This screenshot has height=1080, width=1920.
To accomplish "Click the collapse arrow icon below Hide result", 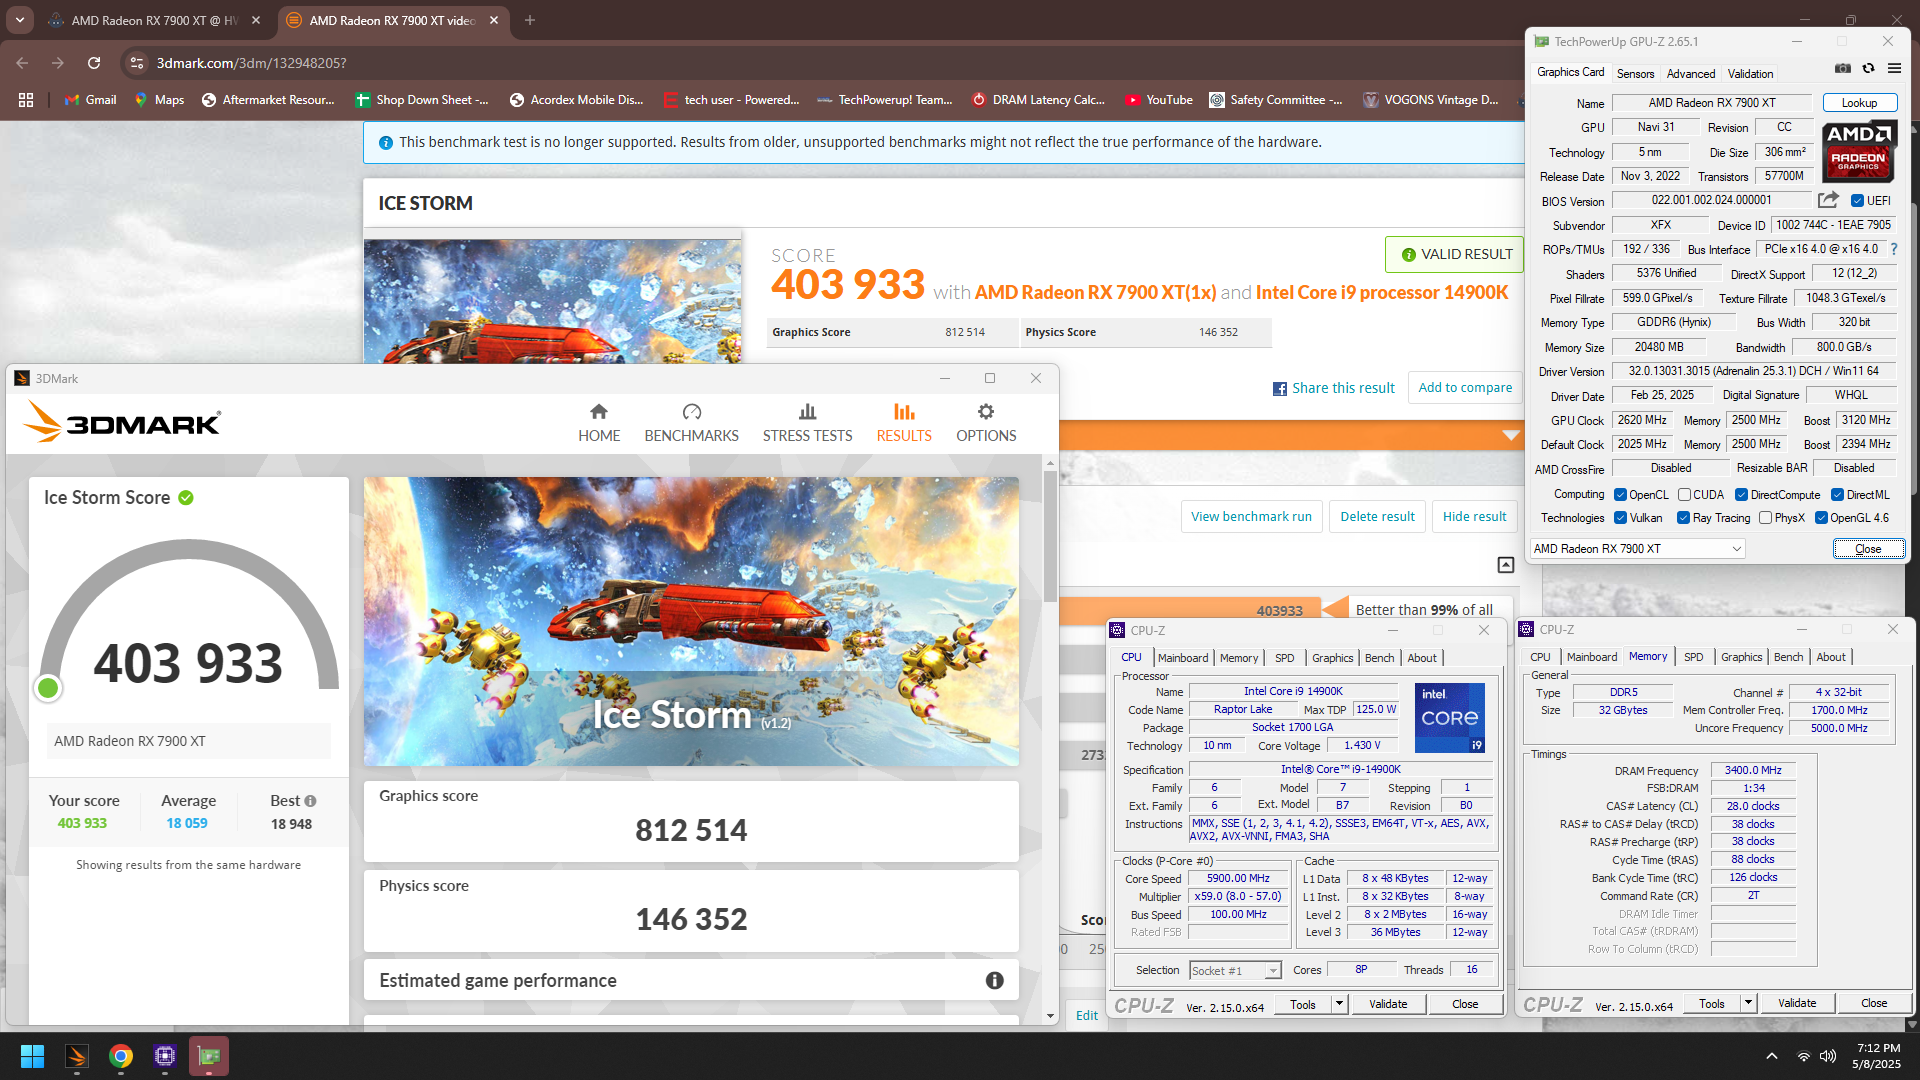I will 1505,565.
